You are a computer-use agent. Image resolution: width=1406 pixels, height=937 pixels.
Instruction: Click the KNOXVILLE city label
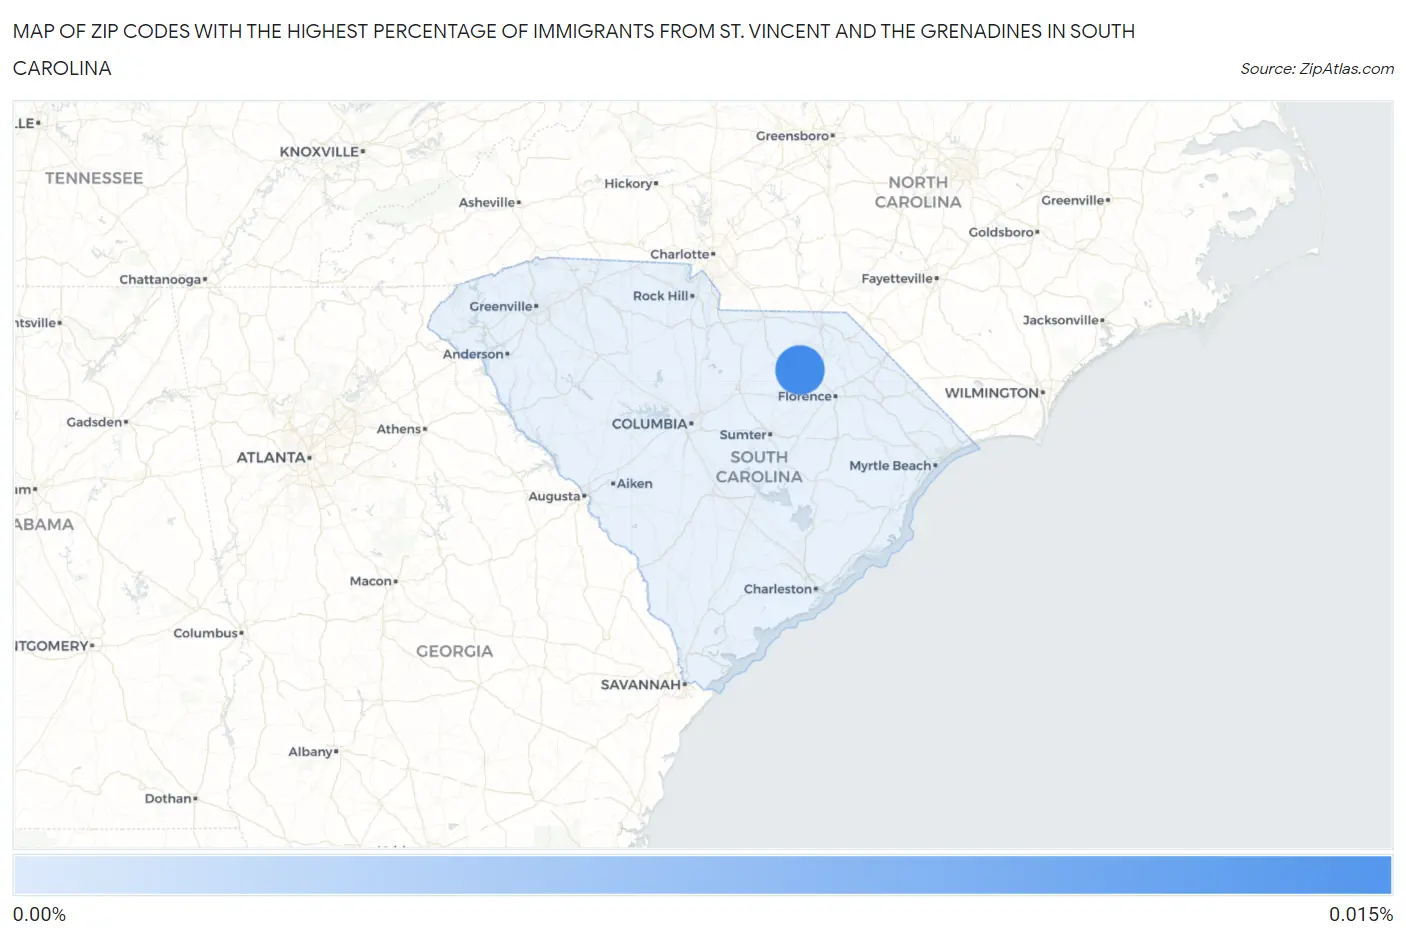[x=319, y=152]
